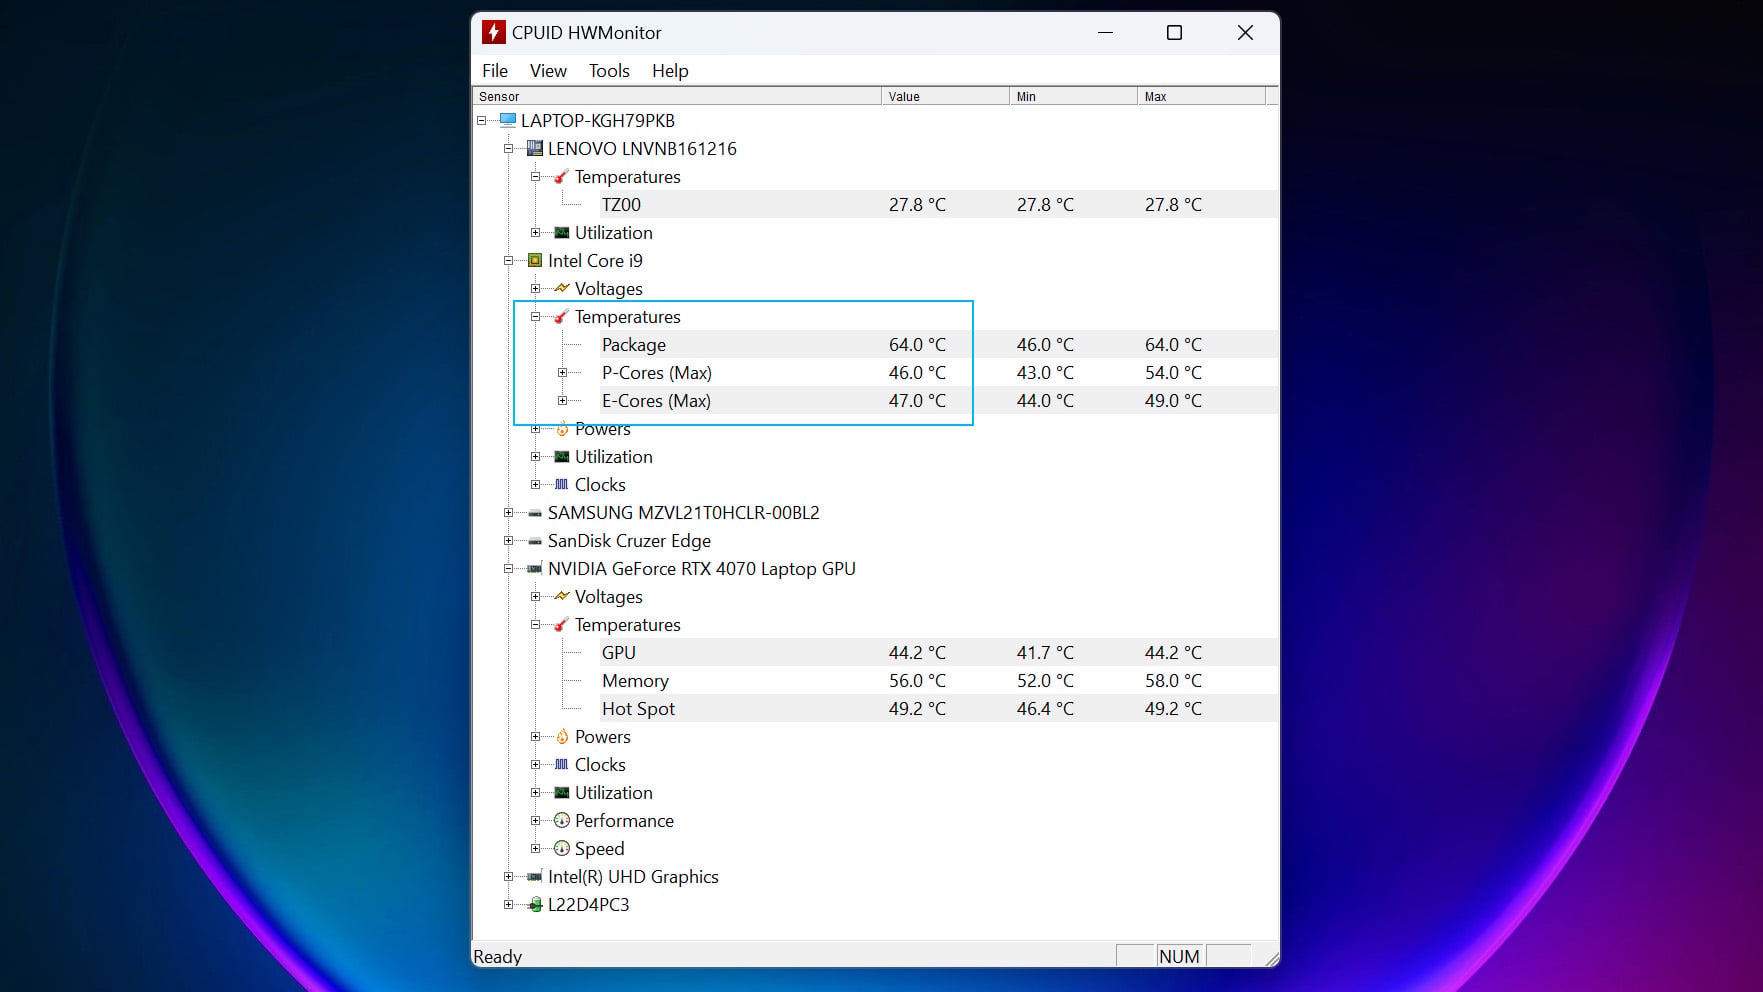The width and height of the screenshot is (1763, 992).
Task: Collapse the NVIDIA GeForce RTX 4070 node
Action: point(508,568)
